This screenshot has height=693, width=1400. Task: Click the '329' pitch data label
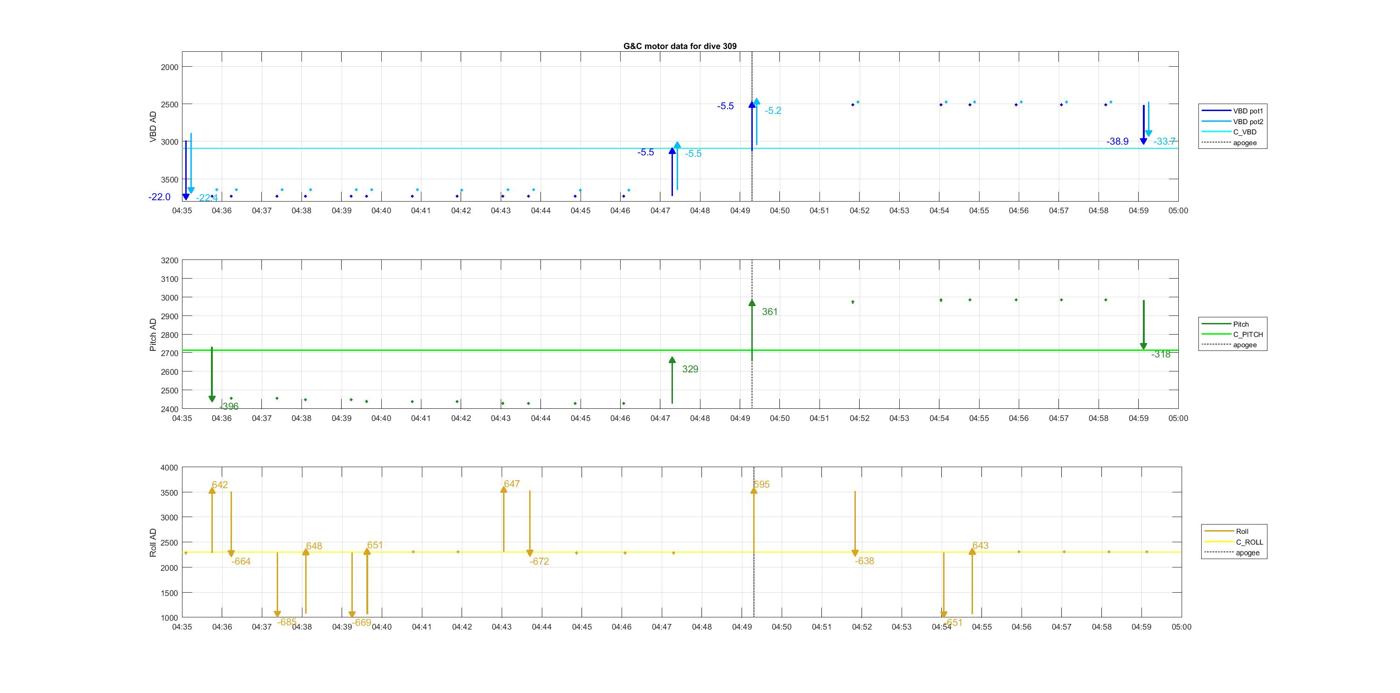pos(690,370)
